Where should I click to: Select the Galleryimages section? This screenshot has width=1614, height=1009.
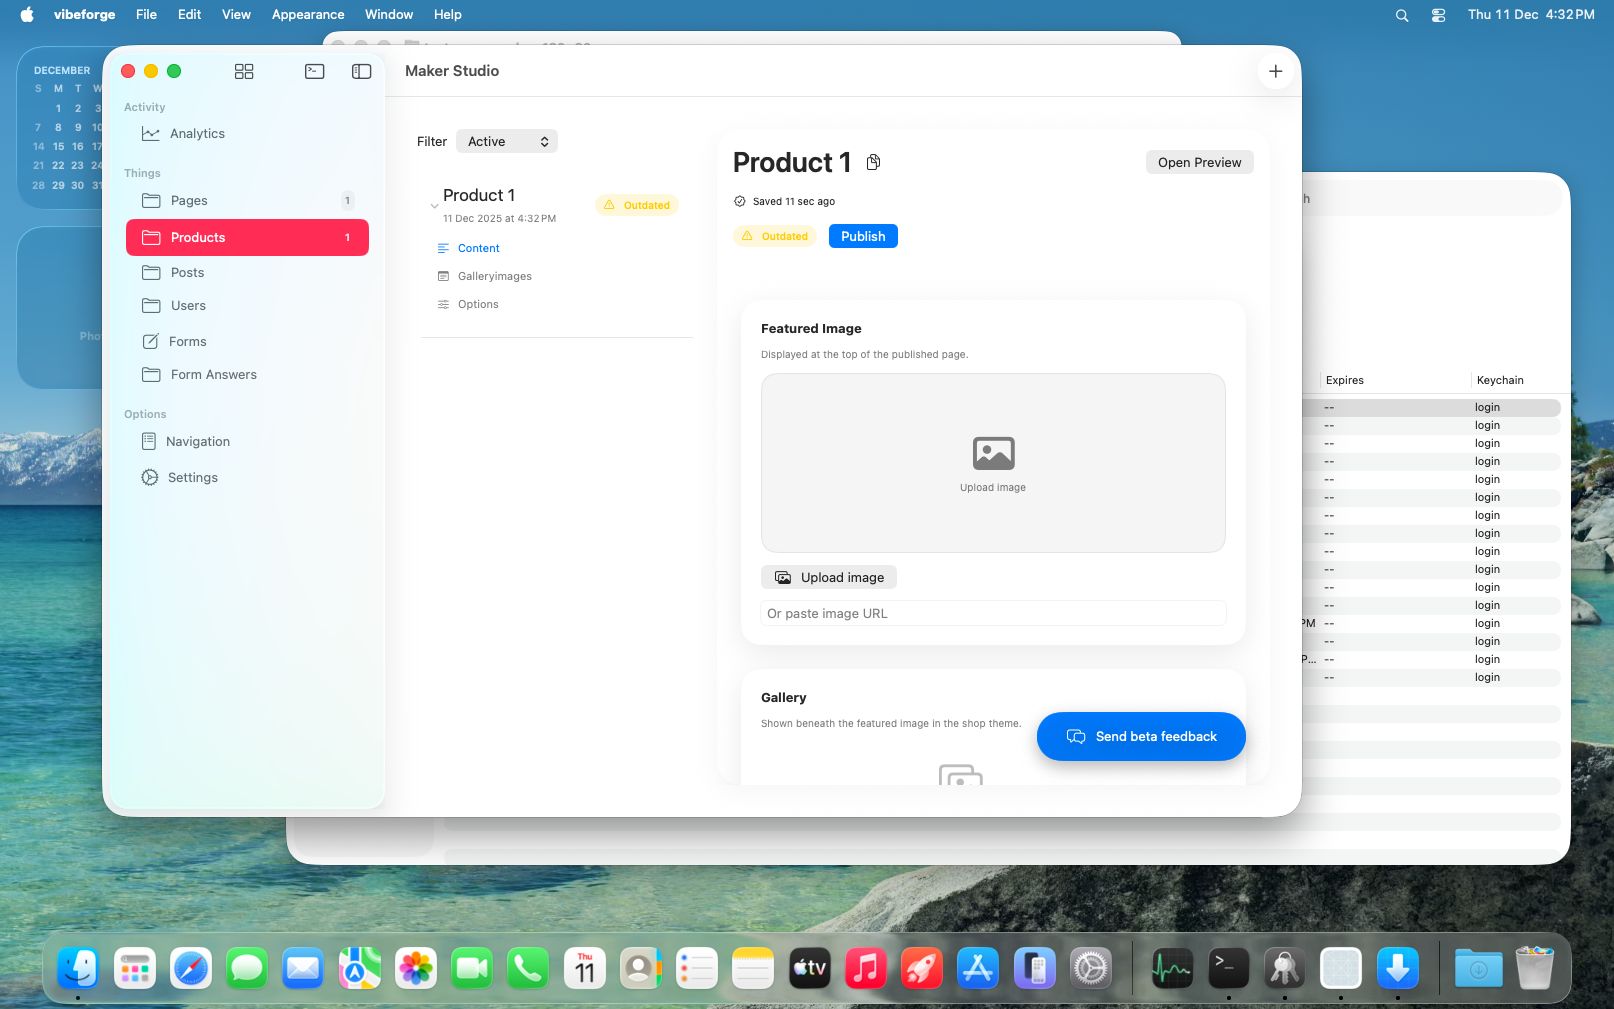click(x=494, y=276)
